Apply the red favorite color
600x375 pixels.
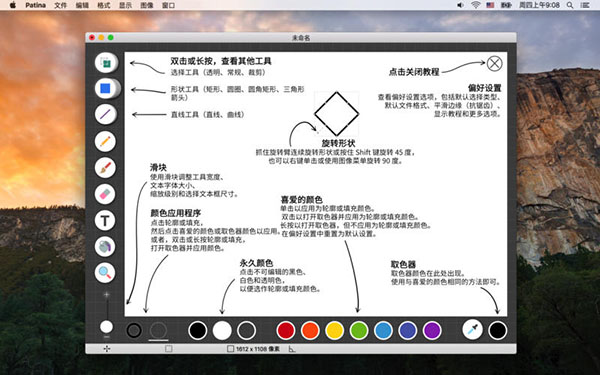[x=286, y=330]
